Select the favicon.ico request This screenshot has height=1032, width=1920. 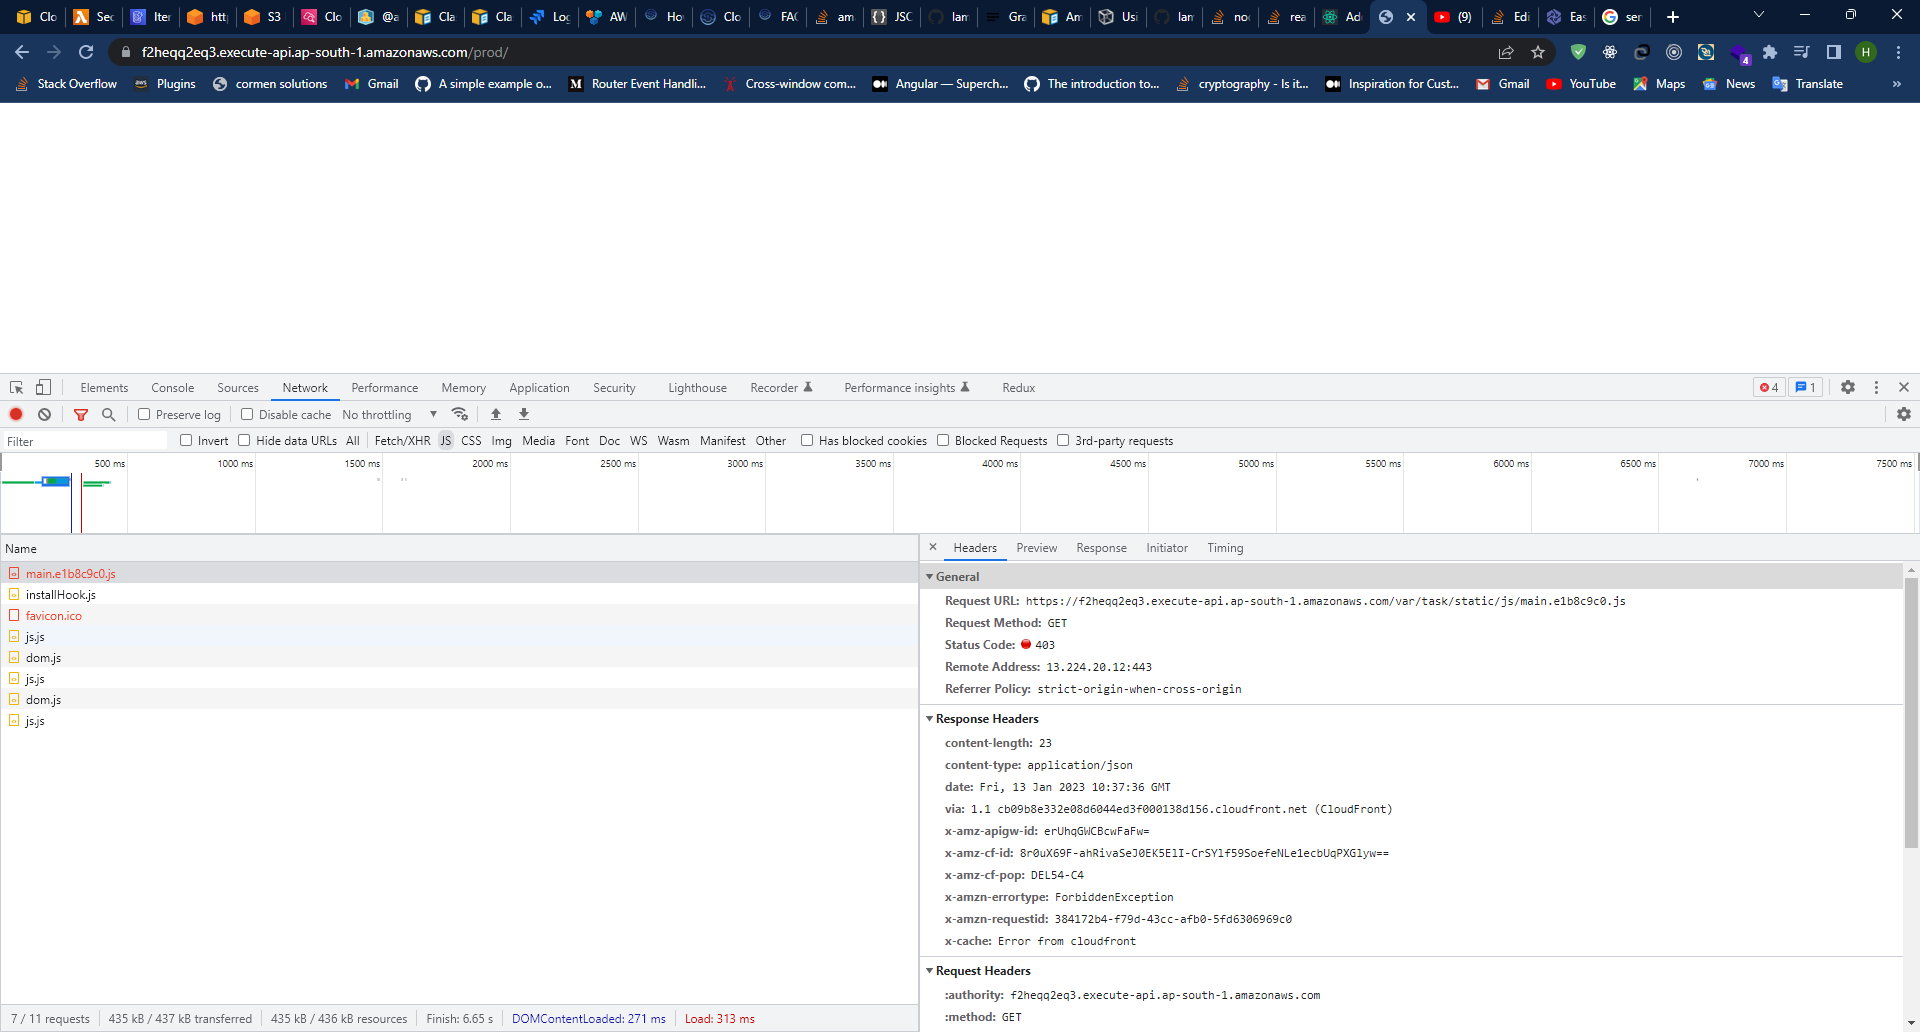pos(459,615)
